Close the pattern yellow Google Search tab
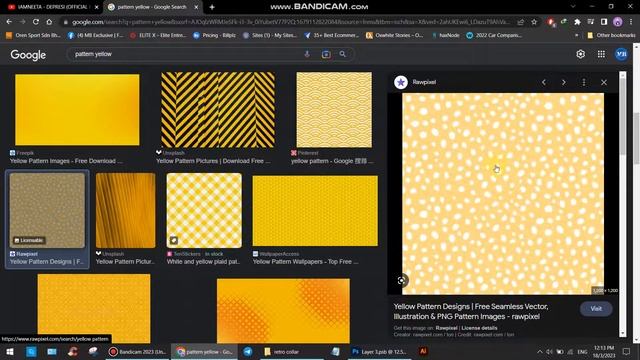This screenshot has width=640, height=360. click(196, 7)
